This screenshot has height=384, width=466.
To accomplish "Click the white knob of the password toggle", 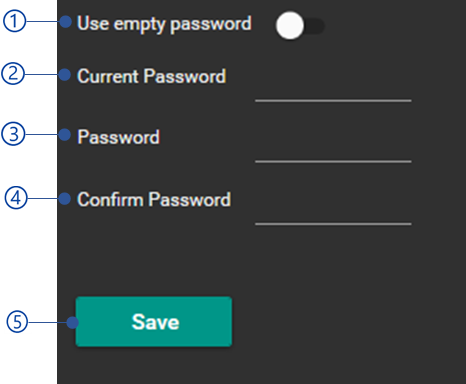I will point(290,26).
